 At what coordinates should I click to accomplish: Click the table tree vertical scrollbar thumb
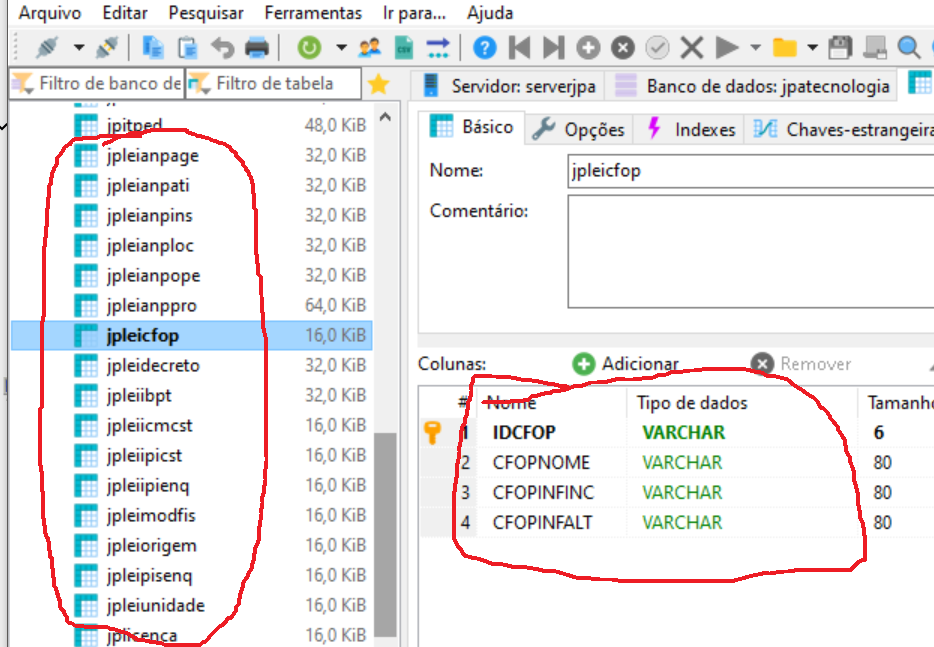coord(385,534)
